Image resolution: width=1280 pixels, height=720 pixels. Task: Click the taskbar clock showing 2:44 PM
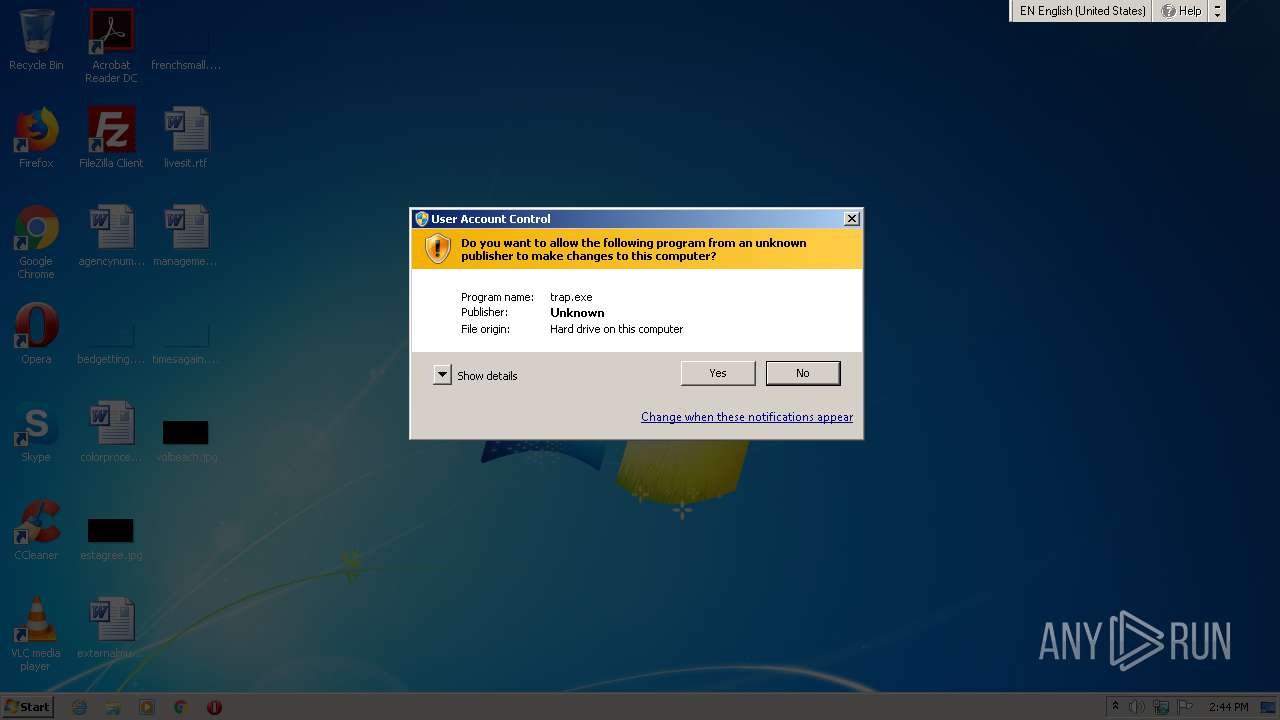pyautogui.click(x=1228, y=707)
